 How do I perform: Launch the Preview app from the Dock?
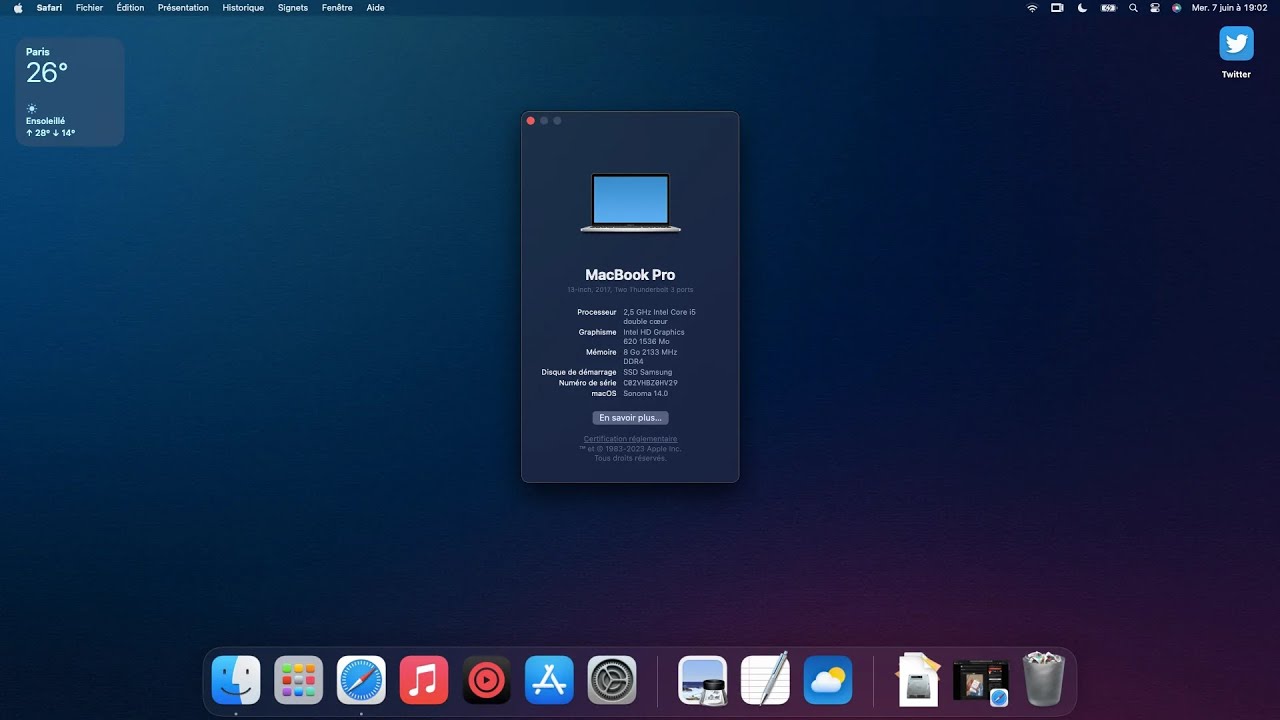point(702,680)
